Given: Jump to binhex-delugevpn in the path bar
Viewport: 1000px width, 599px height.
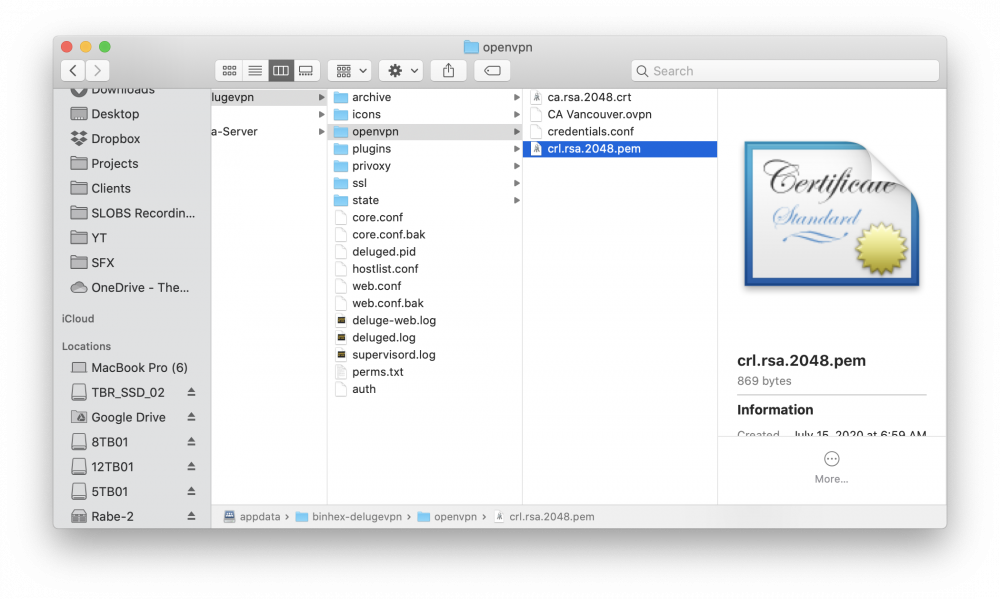Looking at the screenshot, I should tap(349, 517).
